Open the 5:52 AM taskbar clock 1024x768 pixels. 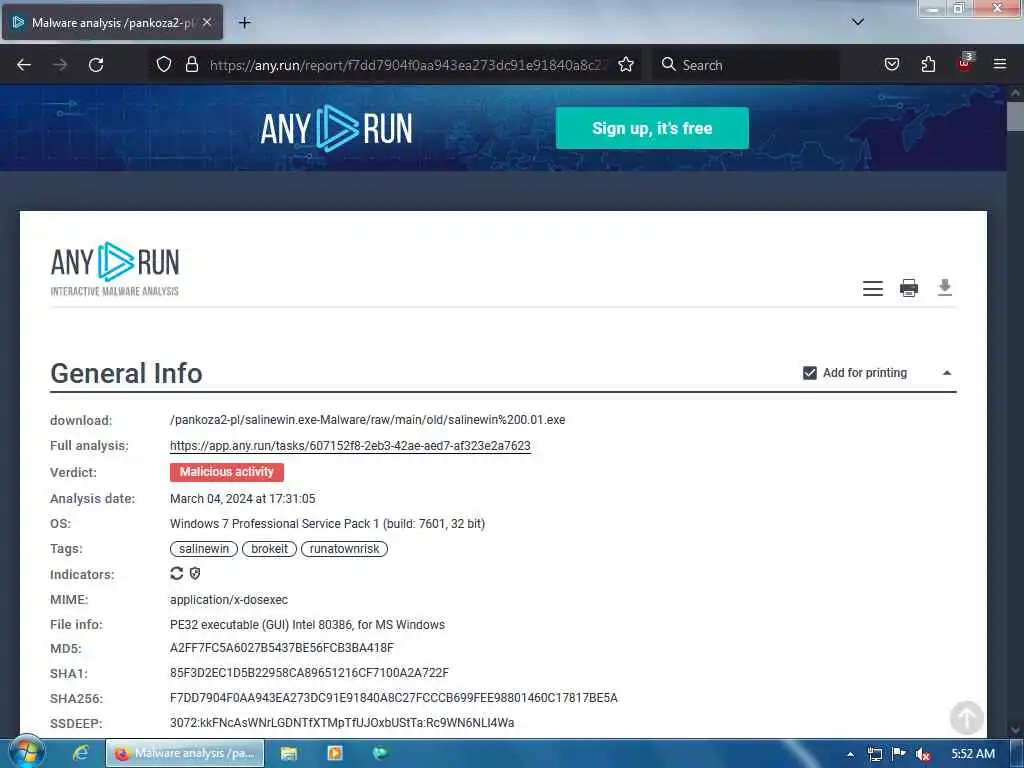click(x=973, y=754)
